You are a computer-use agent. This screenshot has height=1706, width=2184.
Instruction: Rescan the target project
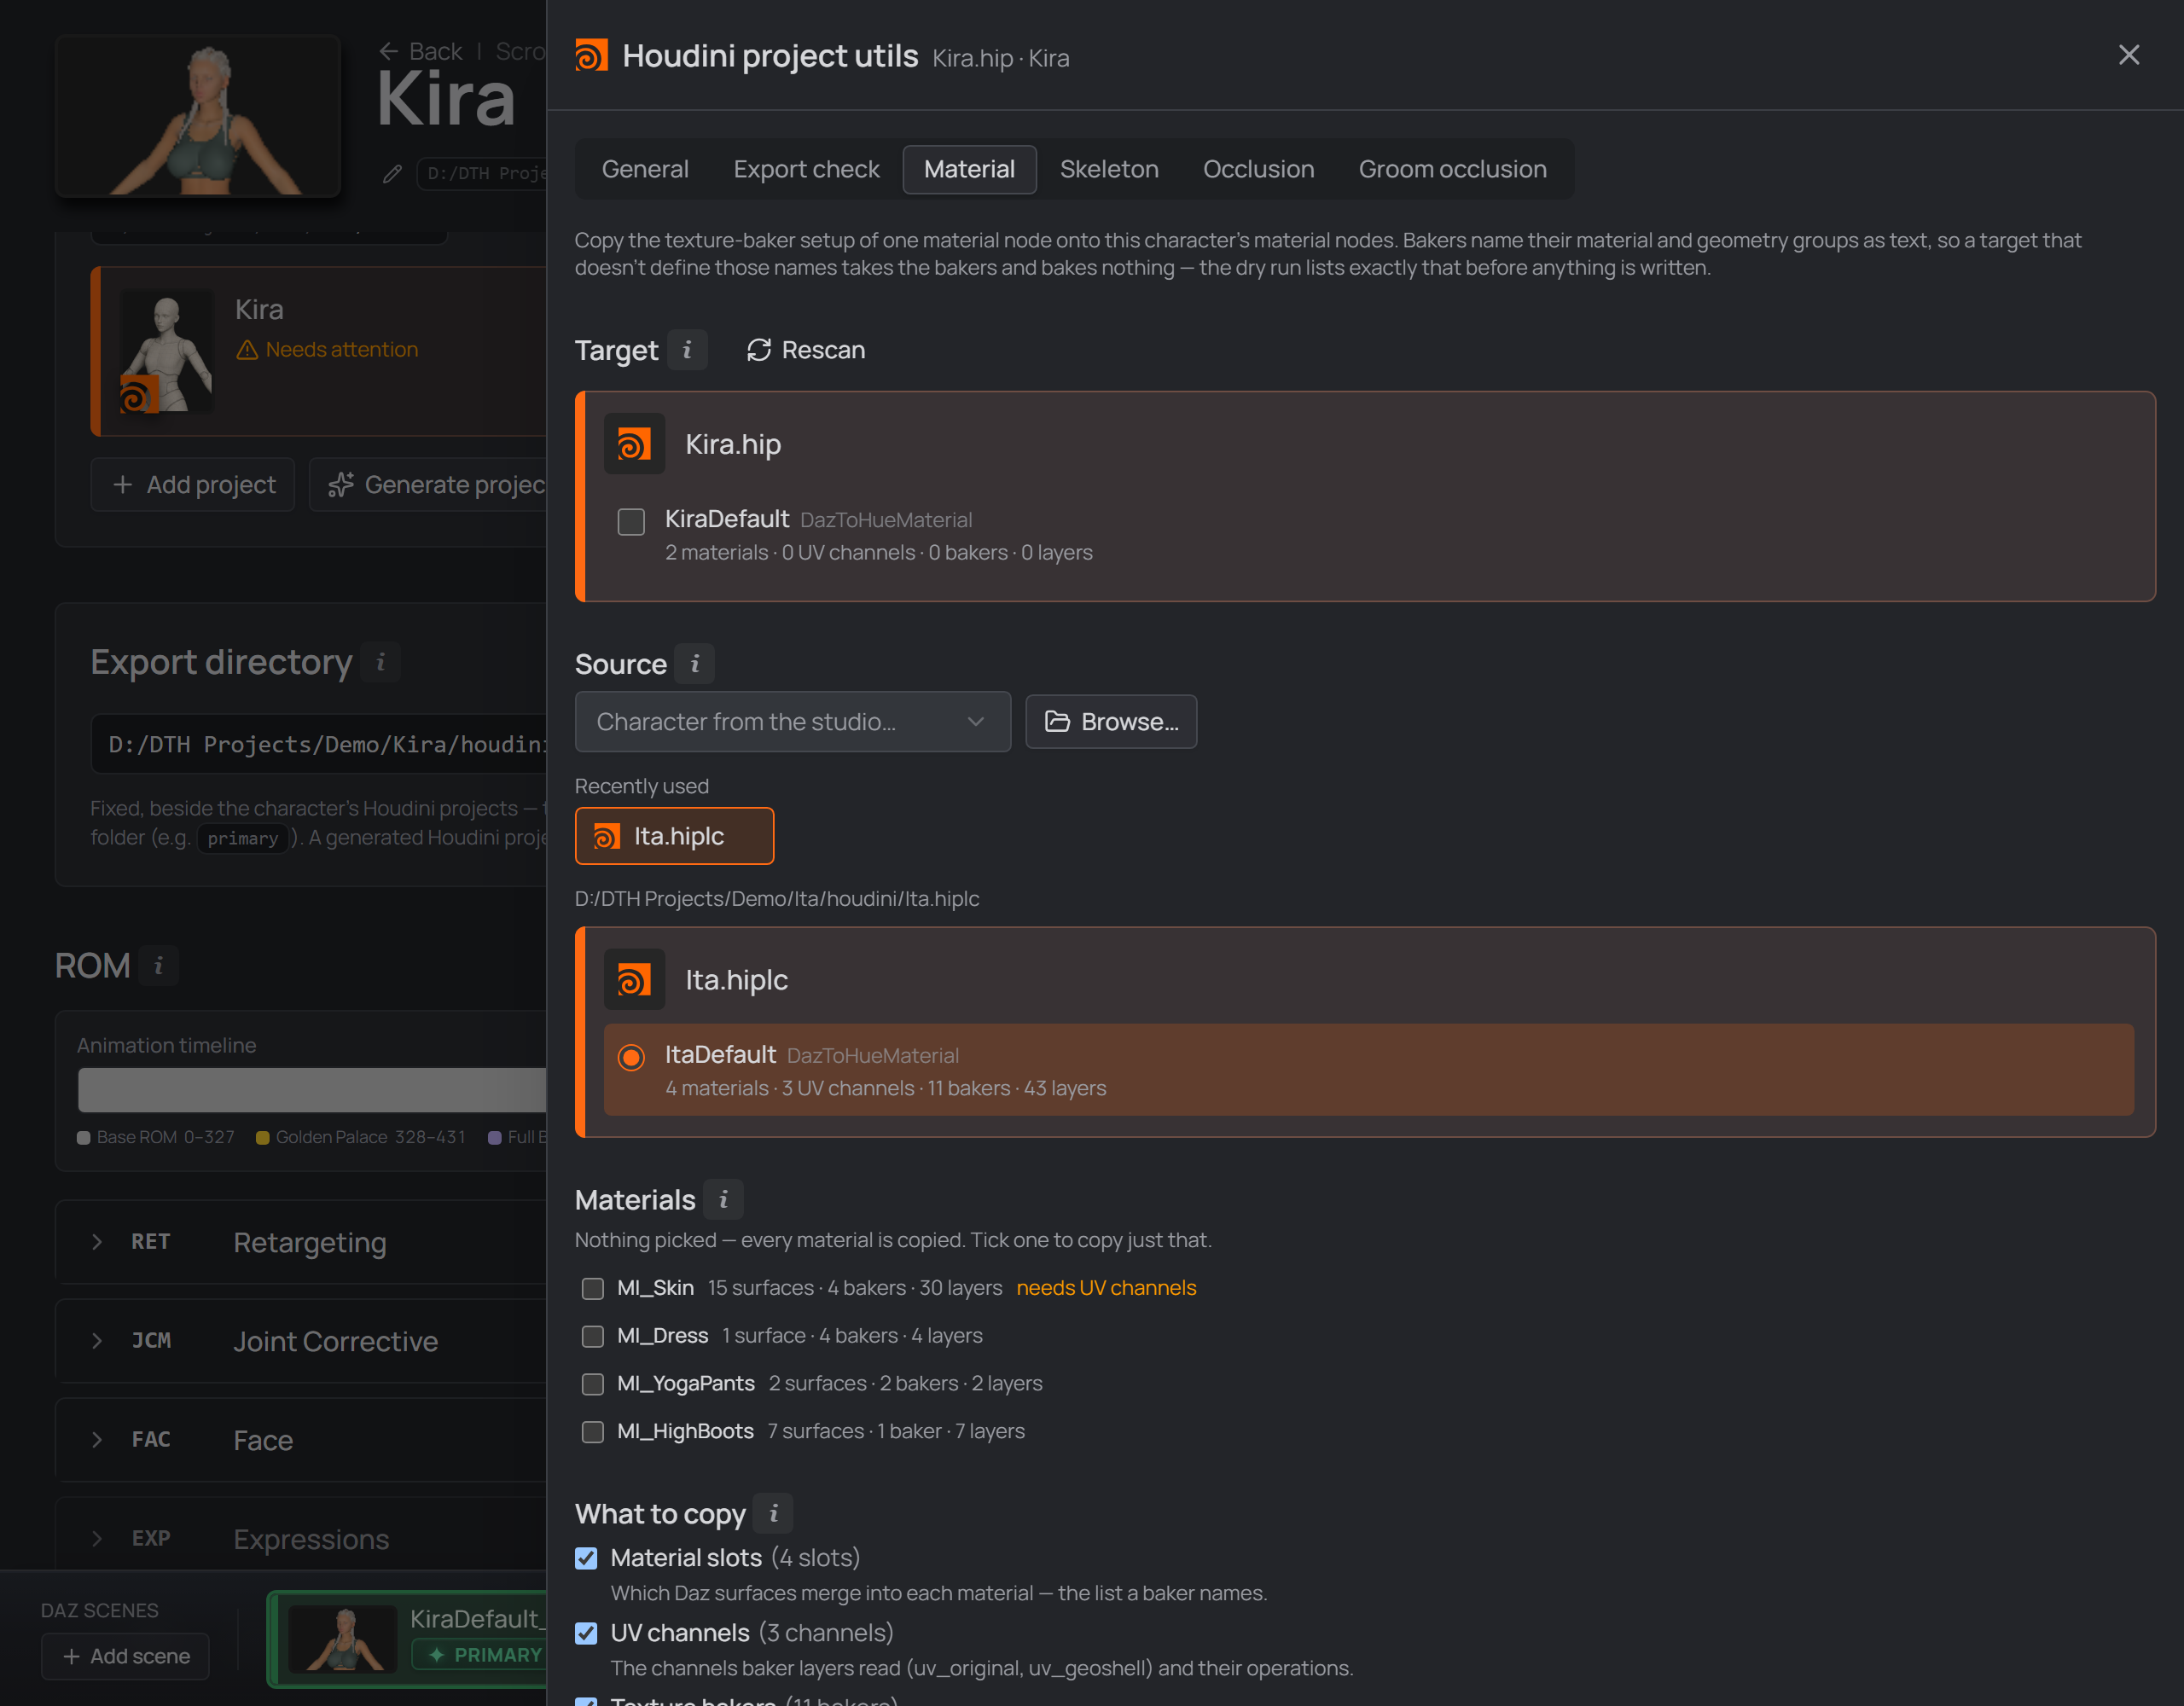tap(806, 350)
